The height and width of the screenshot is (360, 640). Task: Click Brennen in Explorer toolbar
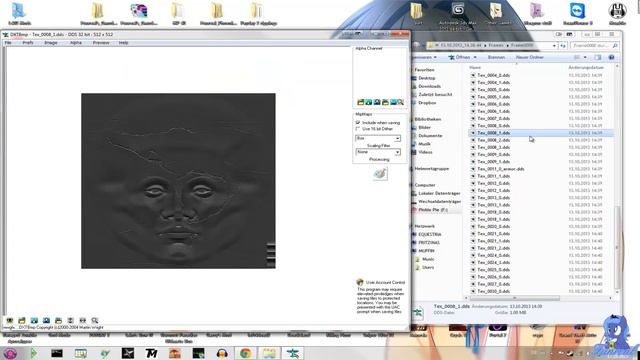coord(496,57)
